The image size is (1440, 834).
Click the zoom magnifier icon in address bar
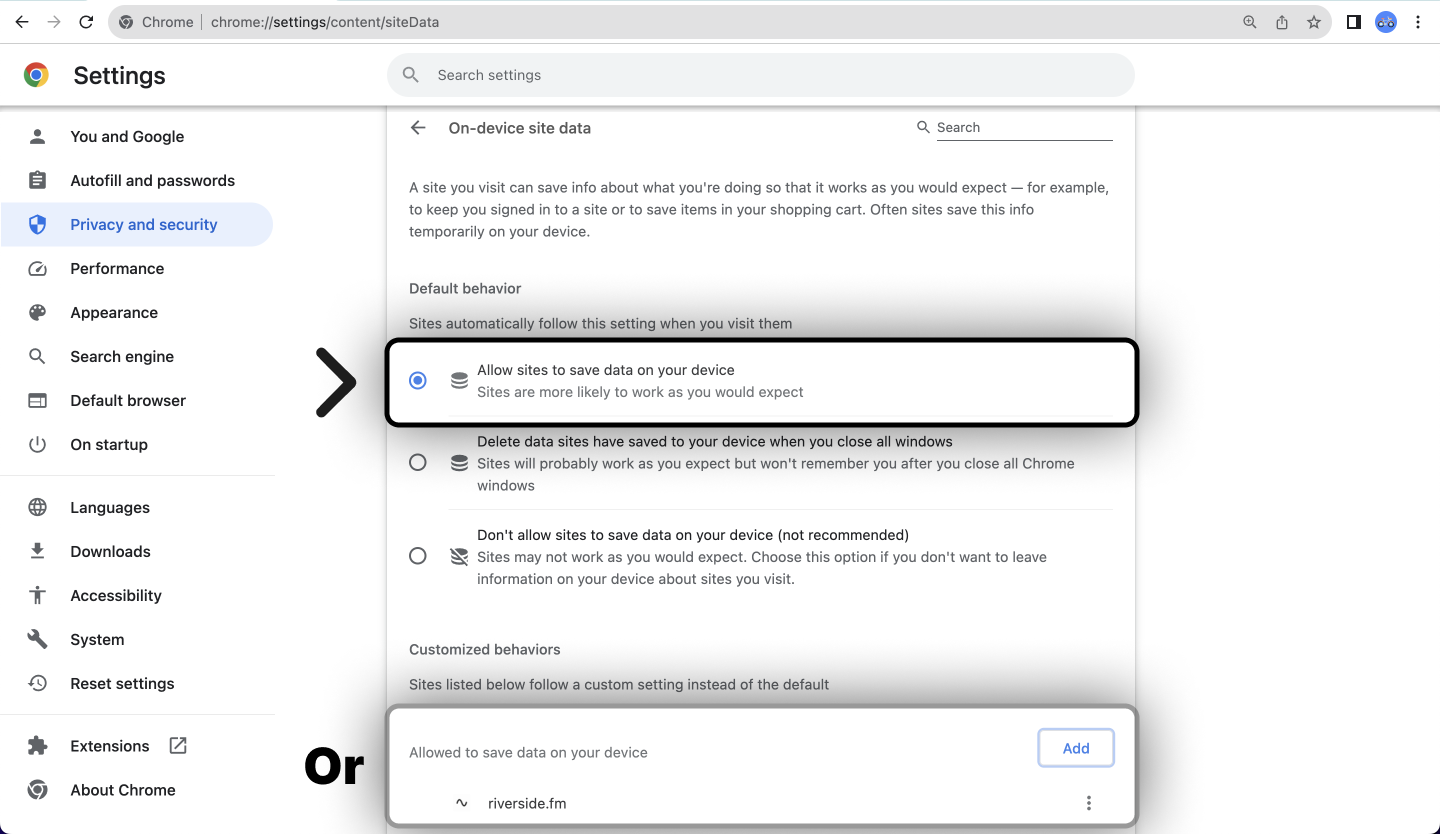coord(1250,22)
